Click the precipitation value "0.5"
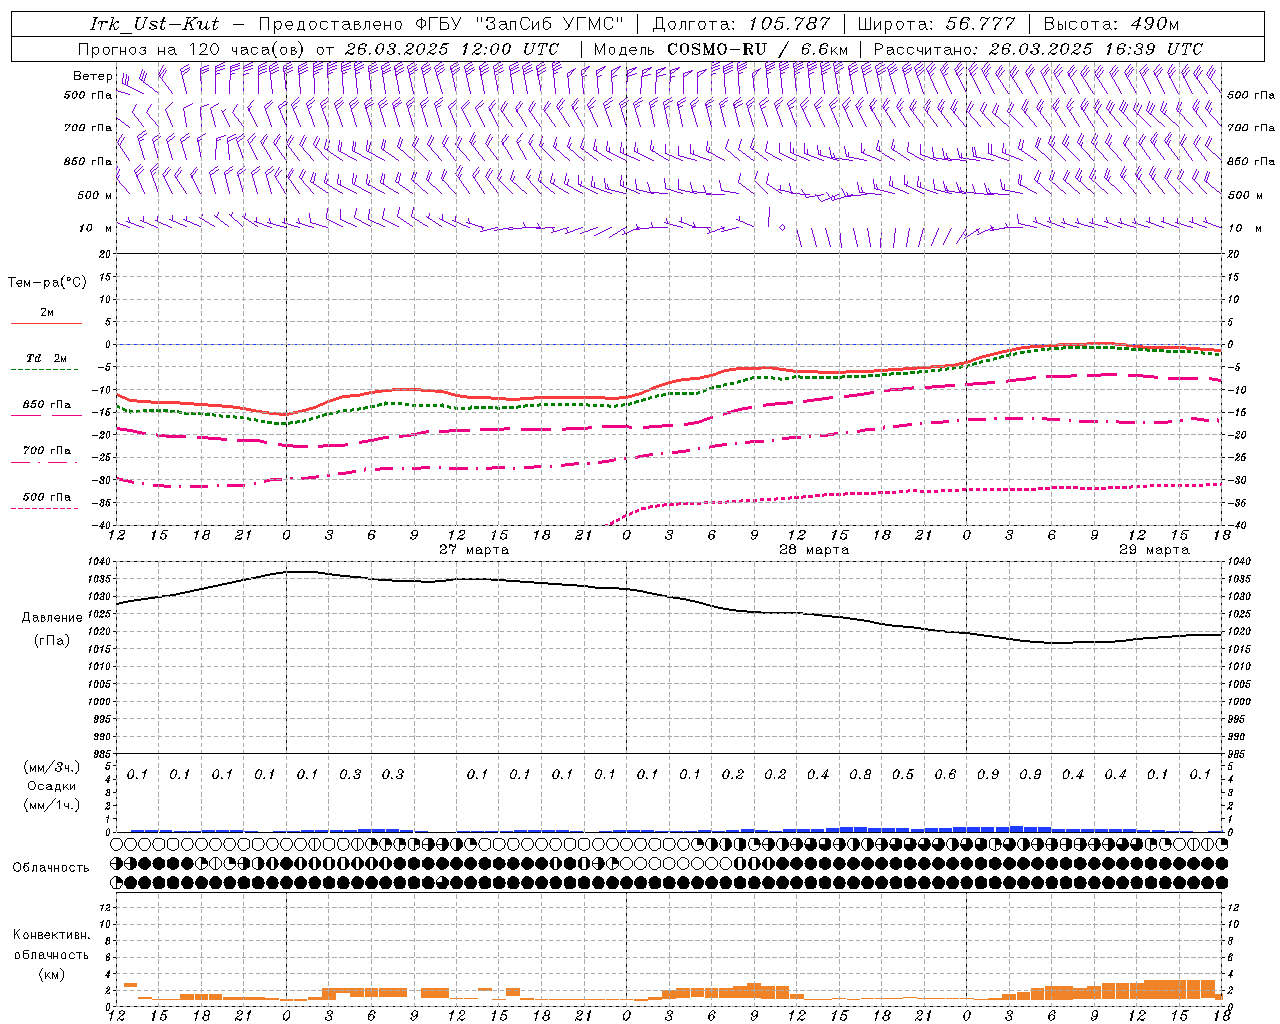The width and height of the screenshot is (1280, 1024). [903, 775]
